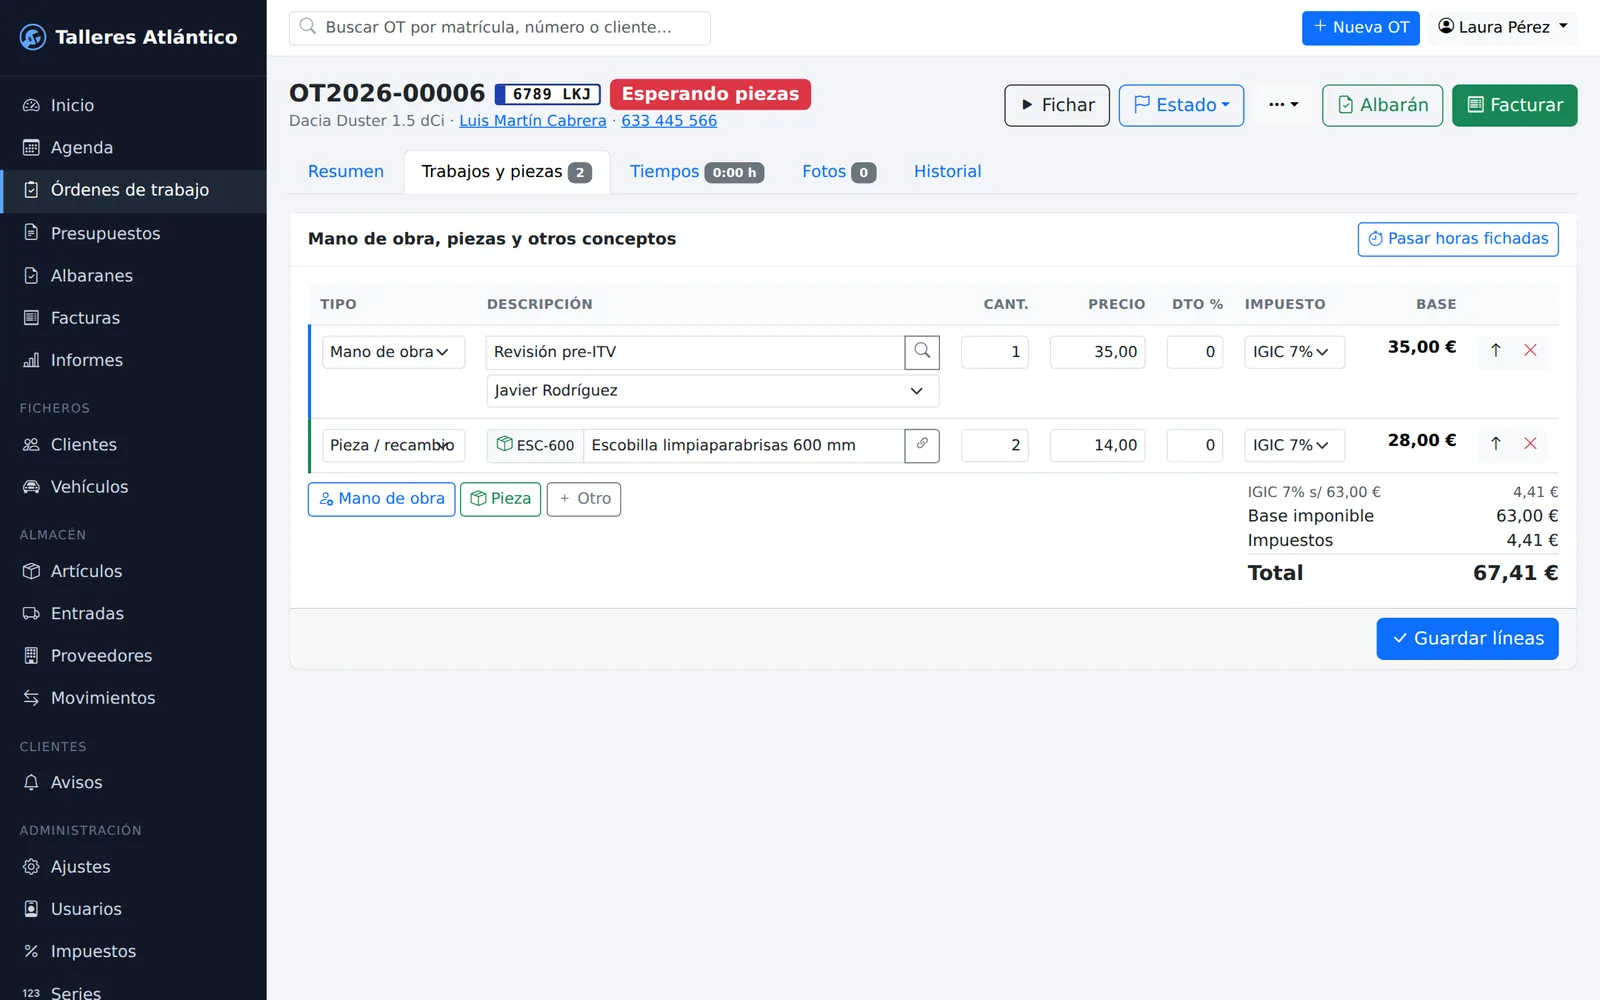
Task: Expand the Mano de obra type selector
Action: pyautogui.click(x=393, y=352)
